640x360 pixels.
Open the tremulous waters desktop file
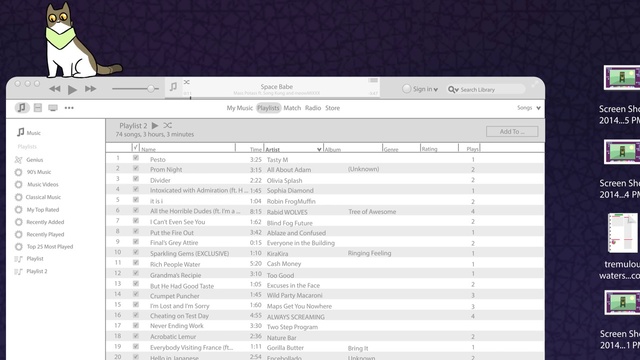pyautogui.click(x=622, y=233)
